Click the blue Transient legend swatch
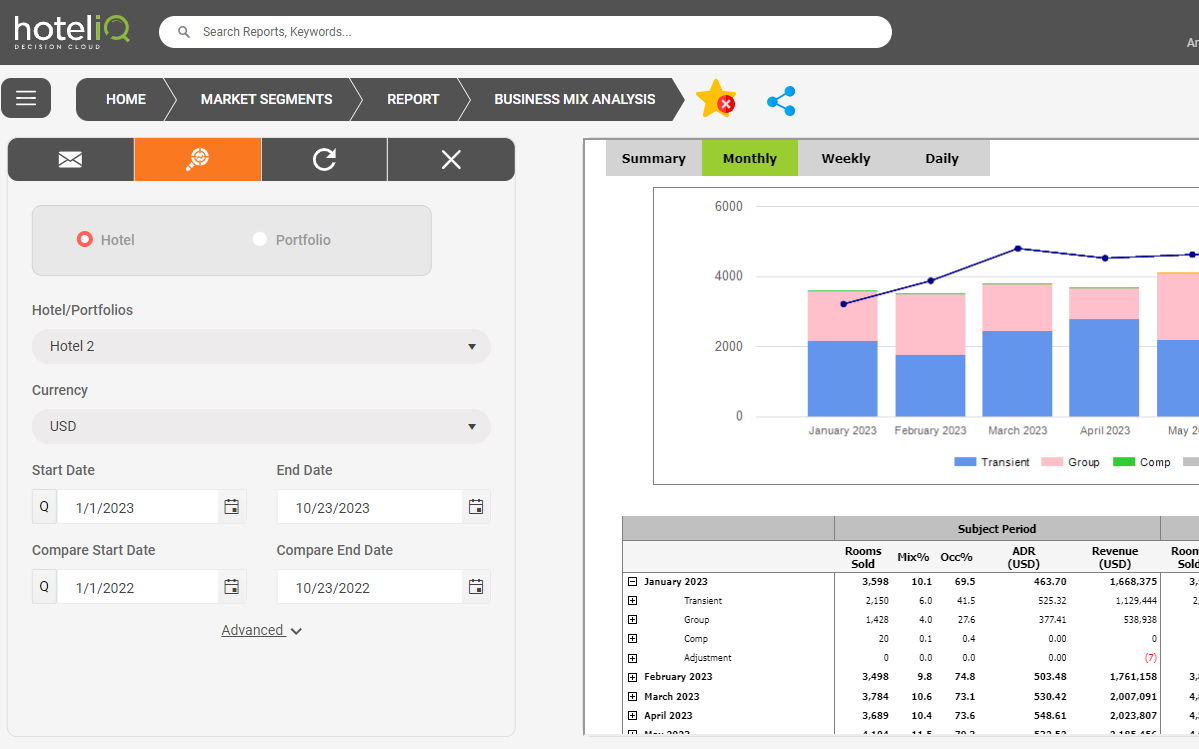 click(x=965, y=462)
